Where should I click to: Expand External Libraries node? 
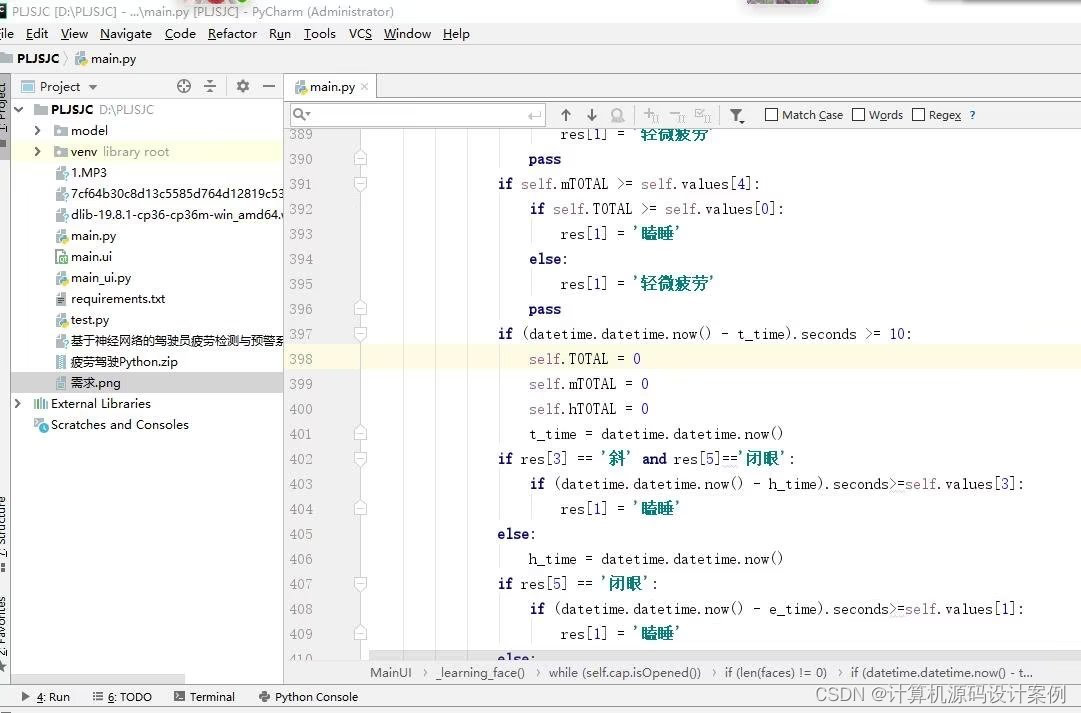[18, 403]
